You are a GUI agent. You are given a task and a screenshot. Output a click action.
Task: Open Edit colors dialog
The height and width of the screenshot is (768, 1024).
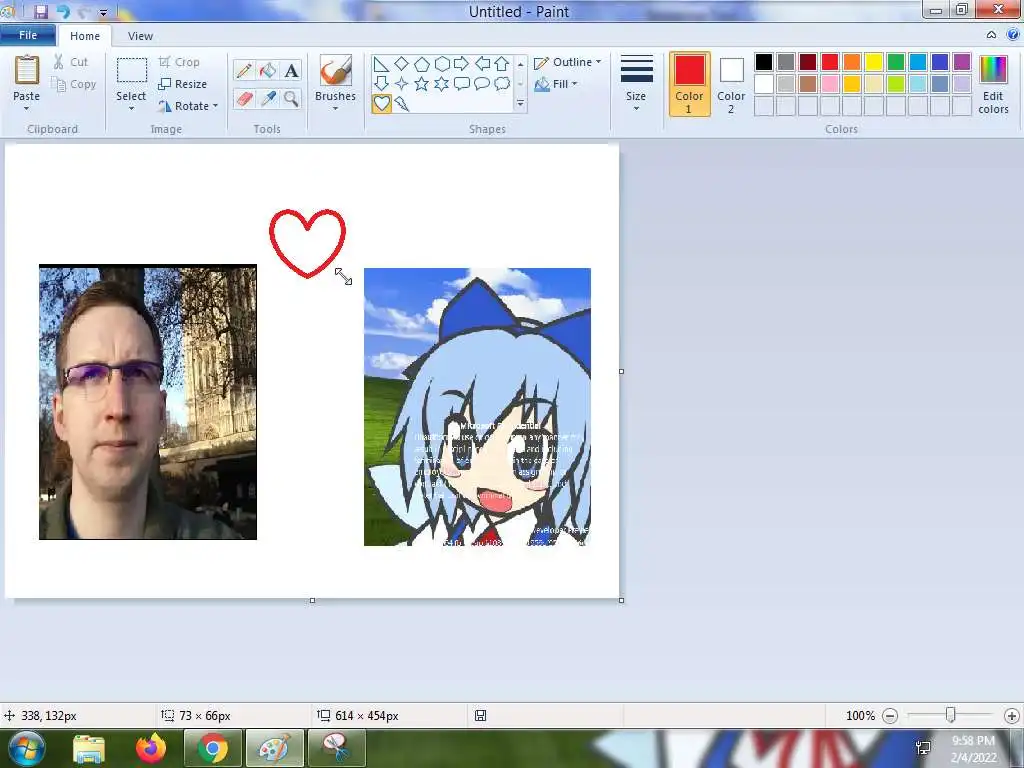[x=993, y=84]
